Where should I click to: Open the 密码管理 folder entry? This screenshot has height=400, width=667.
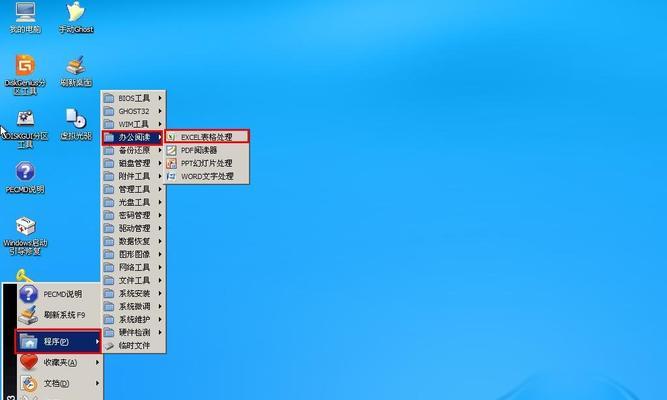click(x=133, y=215)
